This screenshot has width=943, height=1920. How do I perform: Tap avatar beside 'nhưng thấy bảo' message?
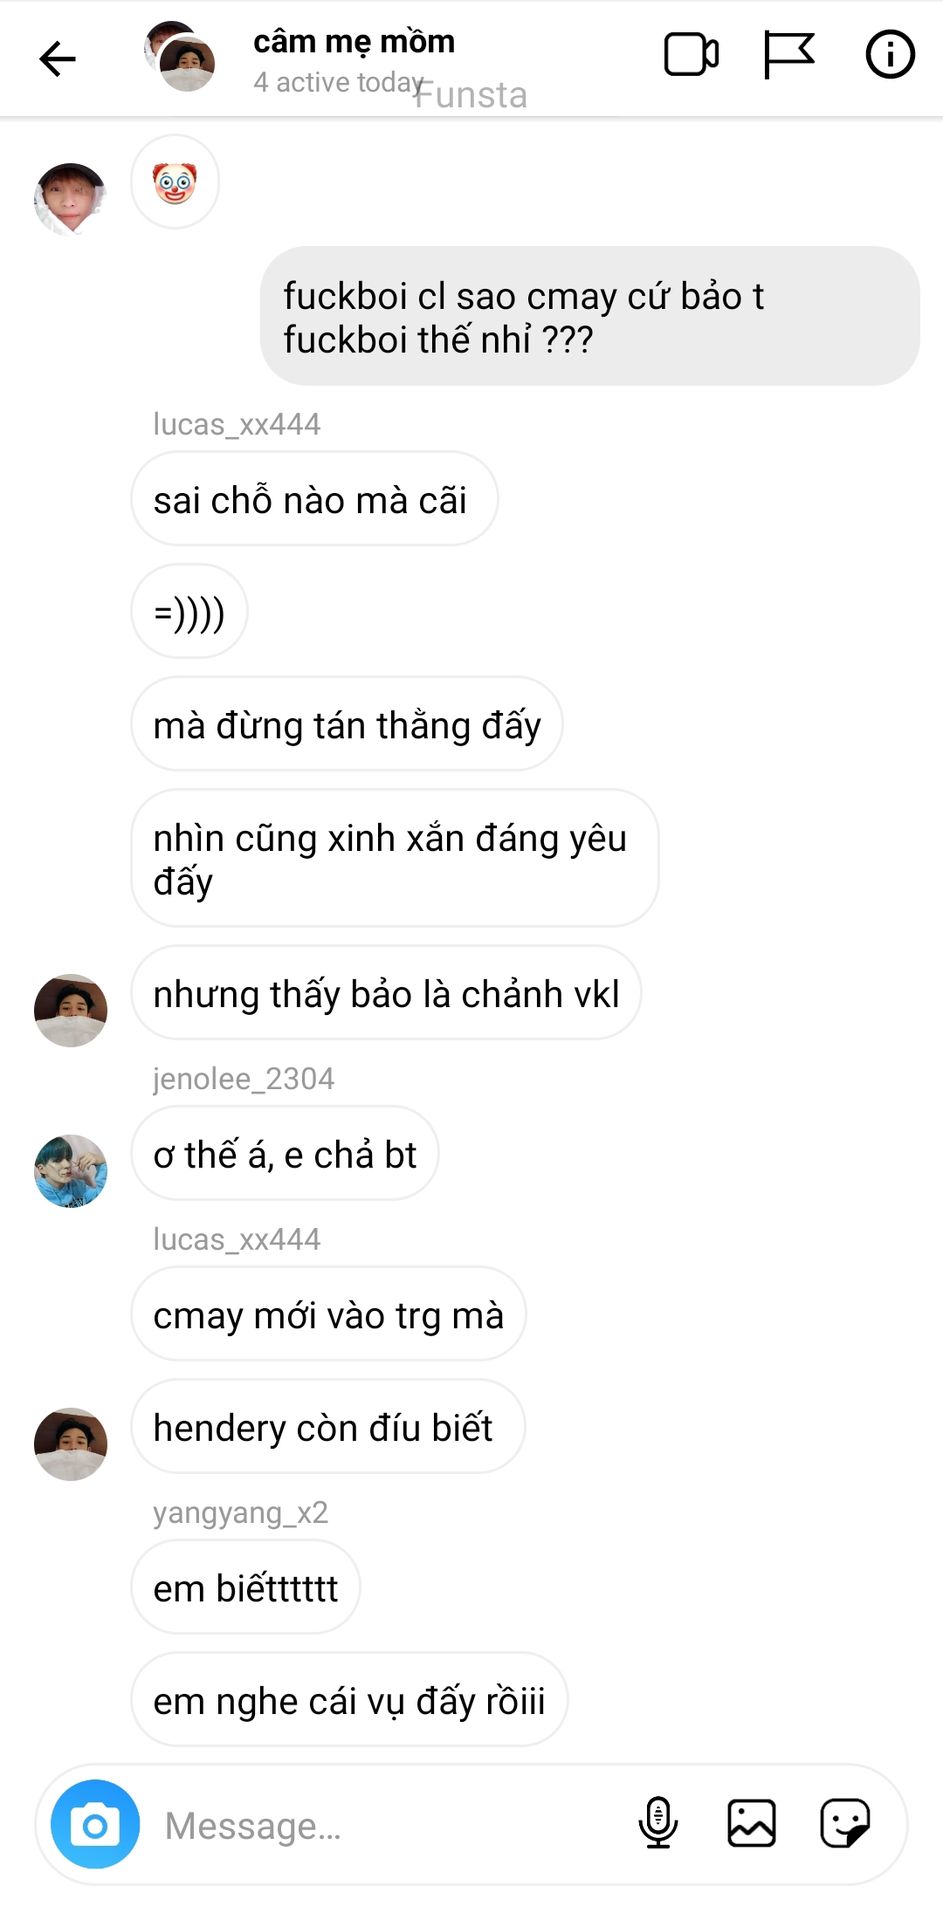[70, 1011]
